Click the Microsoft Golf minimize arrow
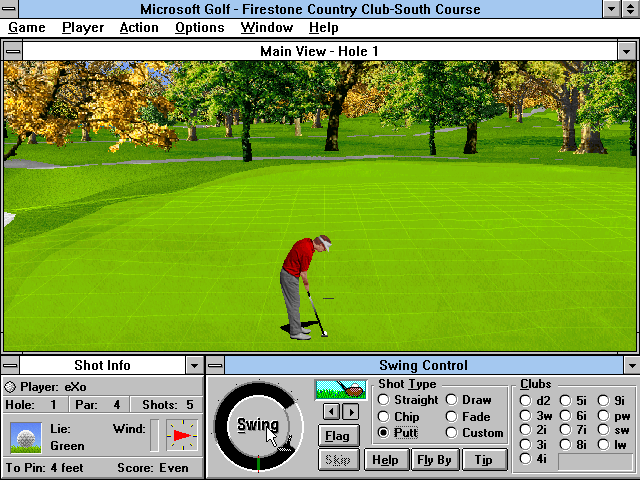This screenshot has height=480, width=640. [611, 9]
